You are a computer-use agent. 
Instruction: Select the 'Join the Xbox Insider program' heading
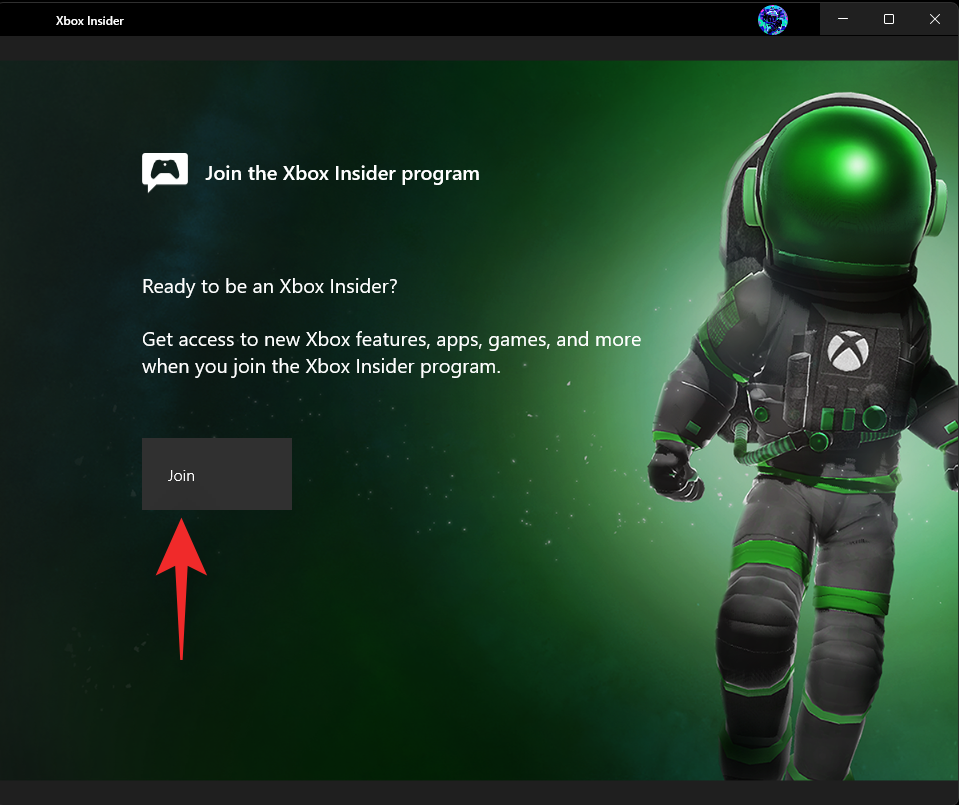(x=342, y=173)
